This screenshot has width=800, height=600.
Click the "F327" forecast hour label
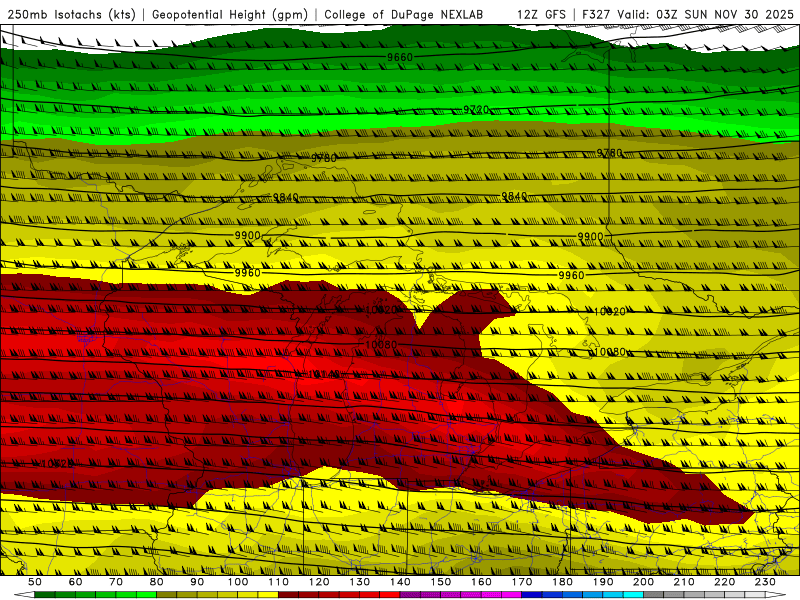[x=596, y=14]
